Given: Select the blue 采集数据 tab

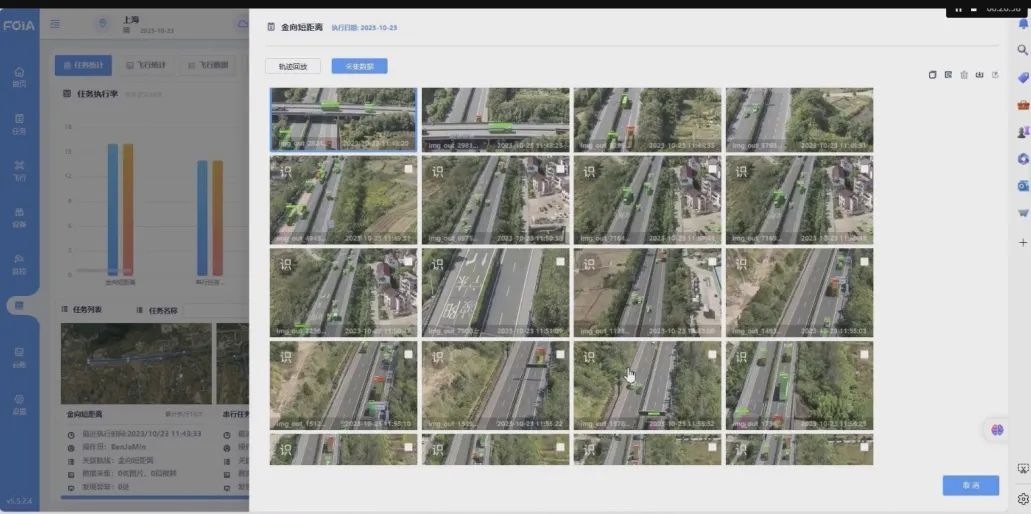Looking at the screenshot, I should click(x=359, y=66).
